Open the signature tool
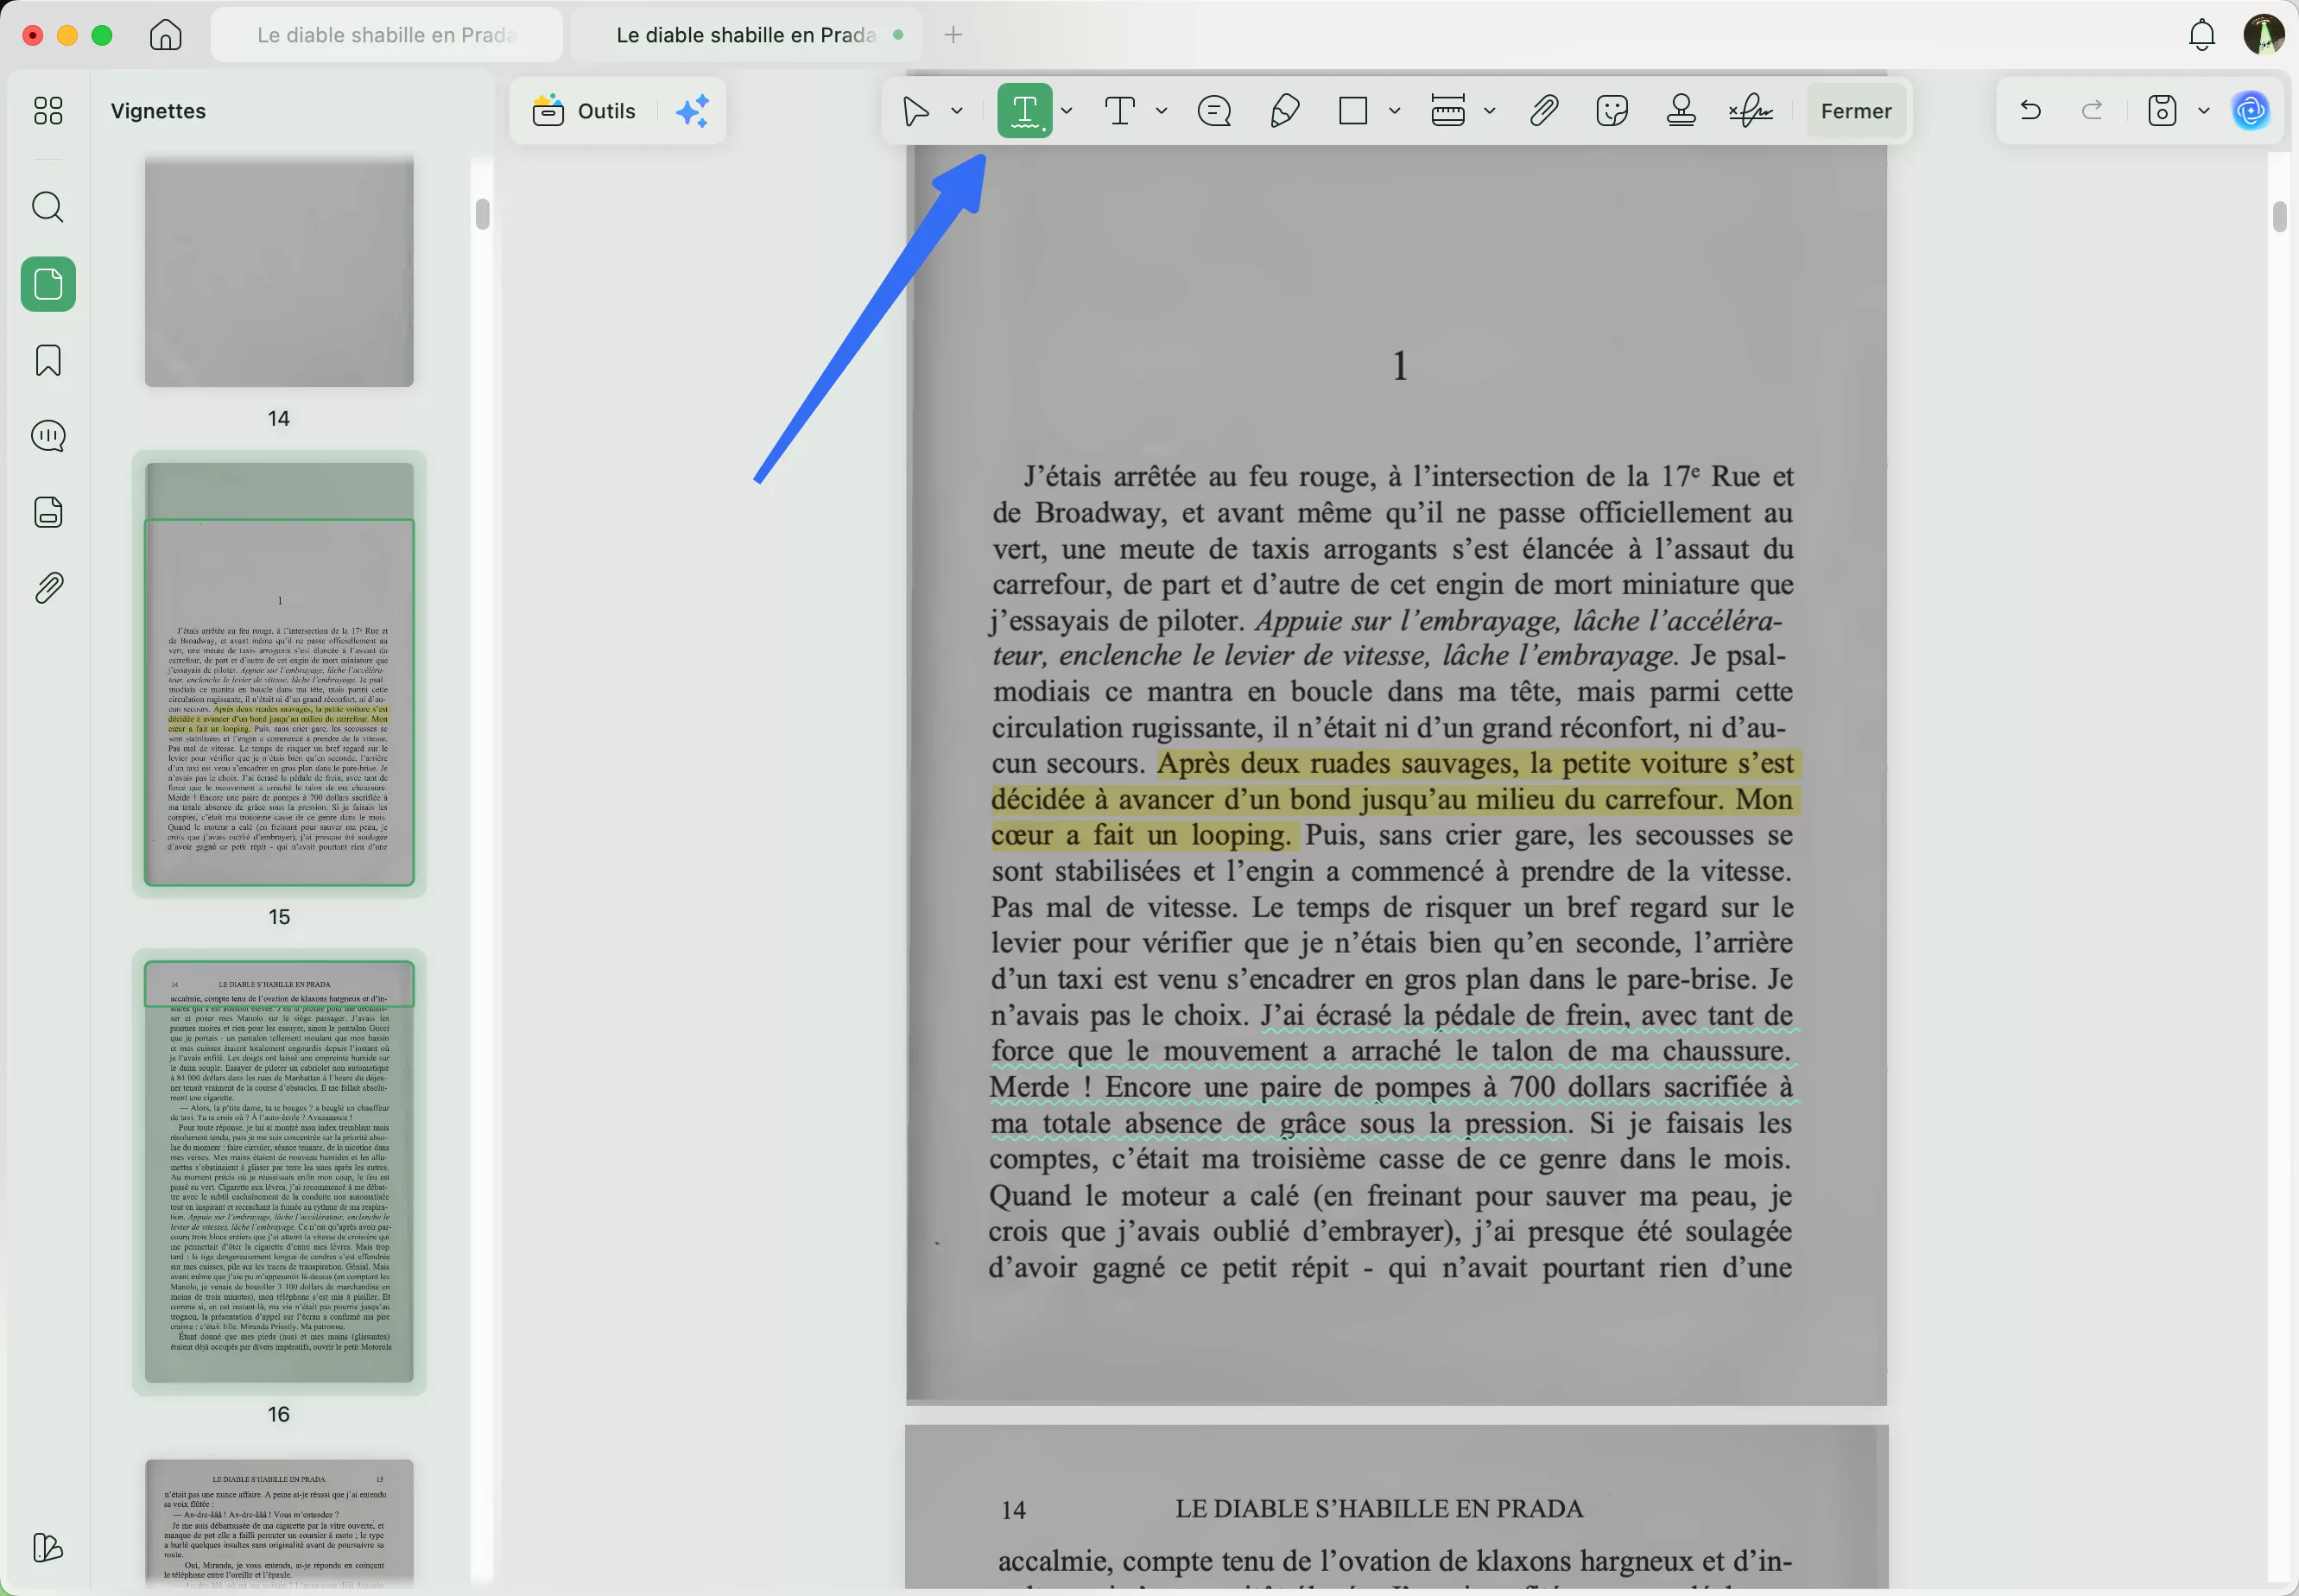Image resolution: width=2299 pixels, height=1596 pixels. click(1751, 110)
